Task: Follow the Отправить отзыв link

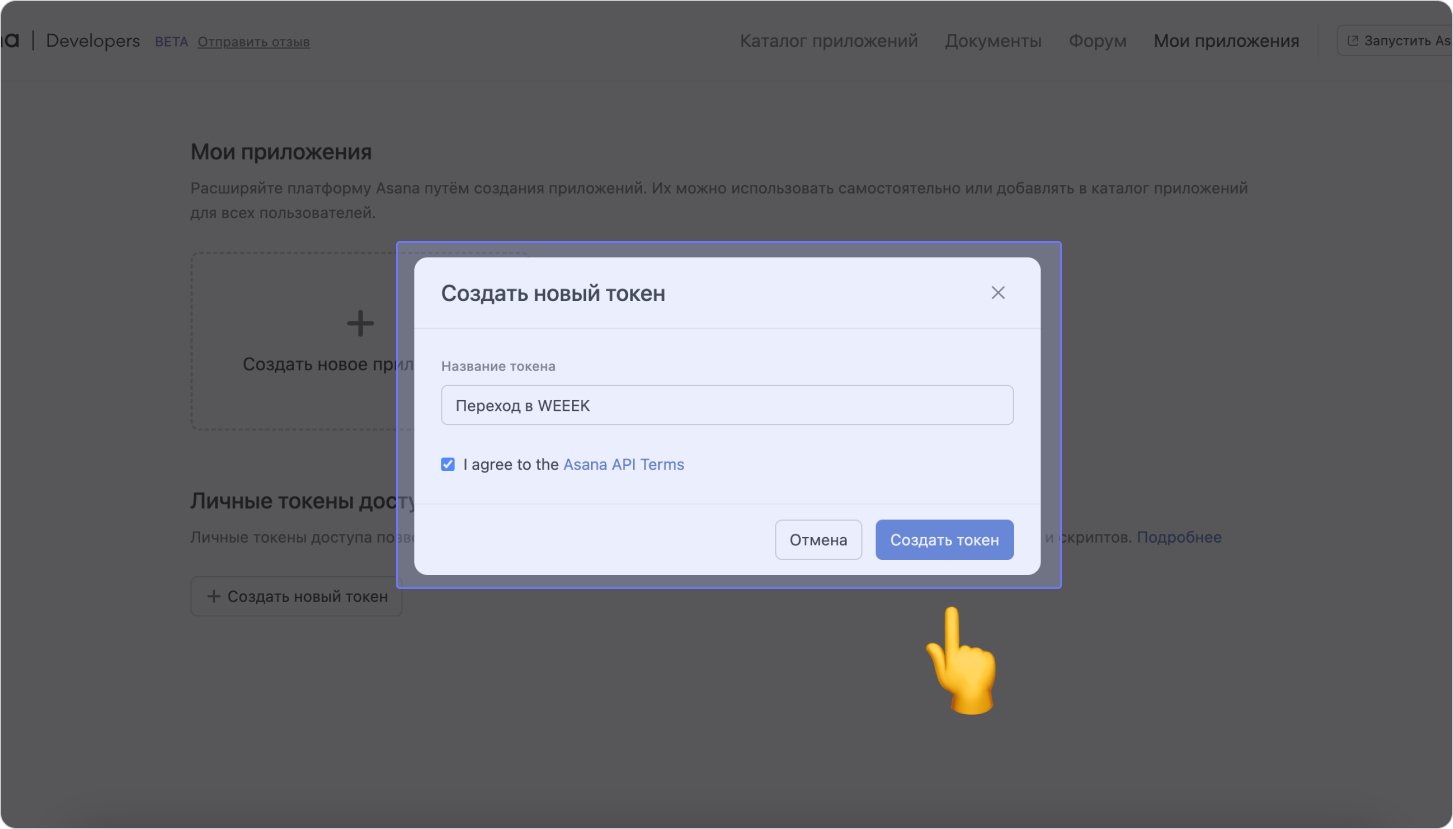Action: click(x=253, y=42)
